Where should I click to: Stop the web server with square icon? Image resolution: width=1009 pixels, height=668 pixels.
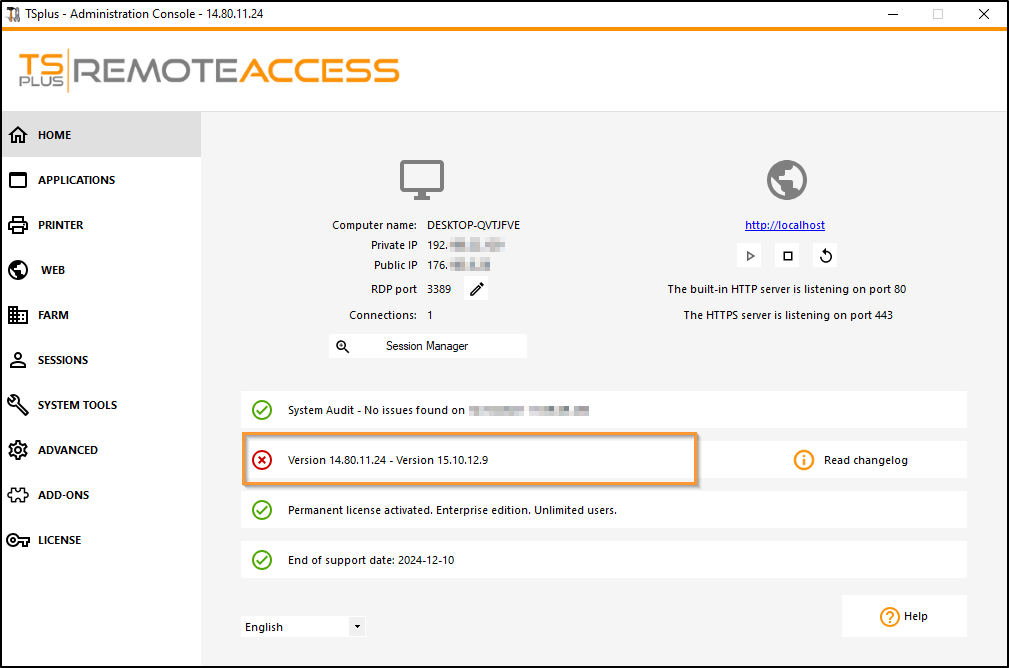click(788, 256)
